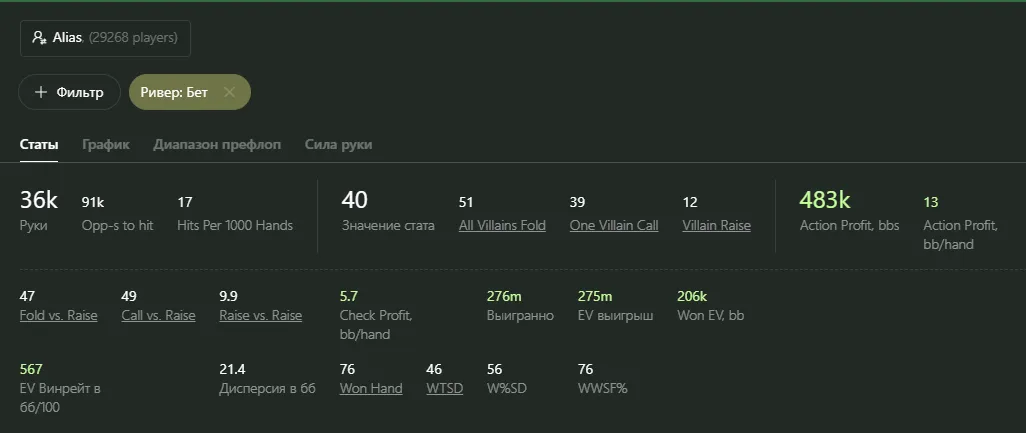Add a new filter with Фильтр button
The width and height of the screenshot is (1026, 433).
click(x=69, y=92)
